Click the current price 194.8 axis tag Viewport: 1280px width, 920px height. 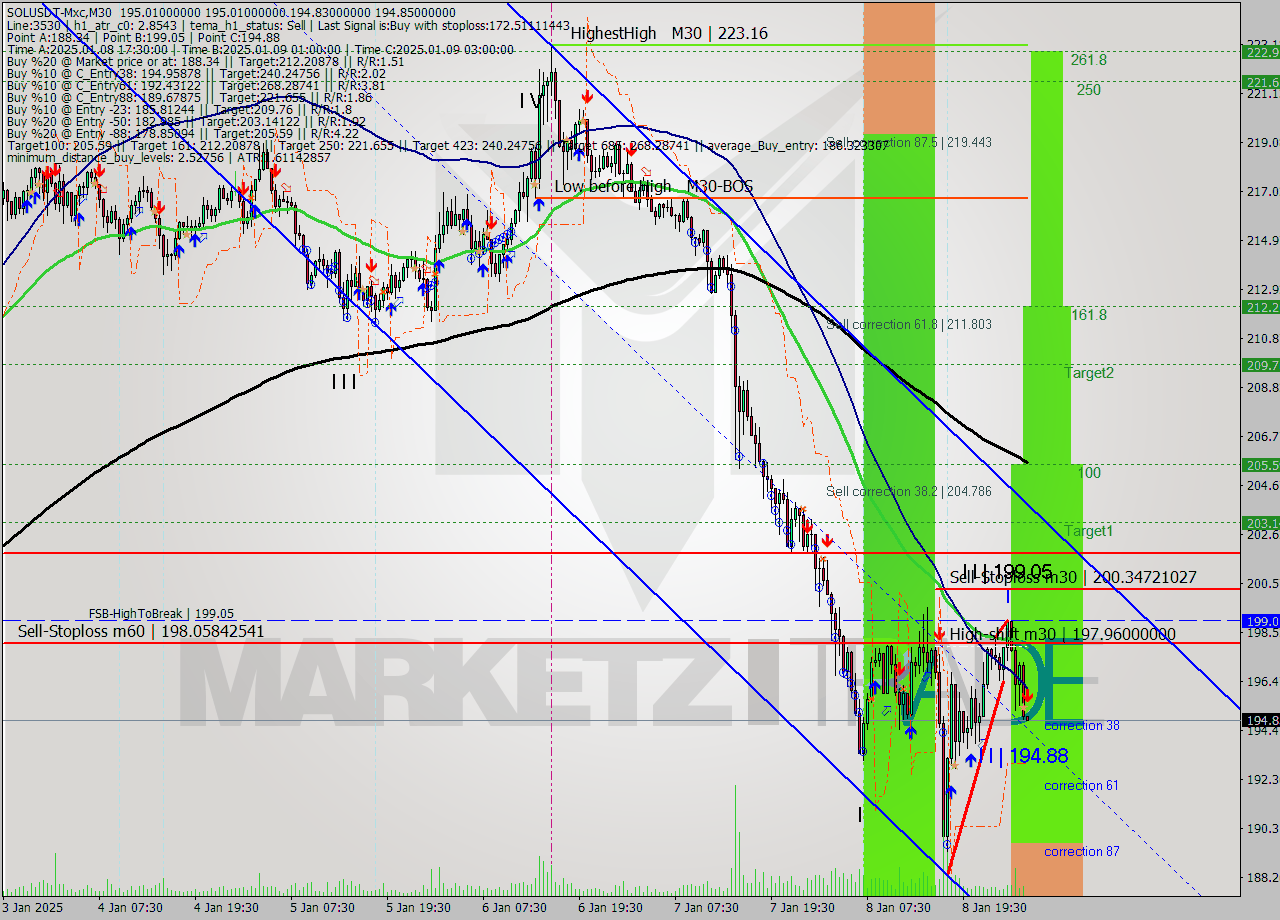(x=1261, y=720)
